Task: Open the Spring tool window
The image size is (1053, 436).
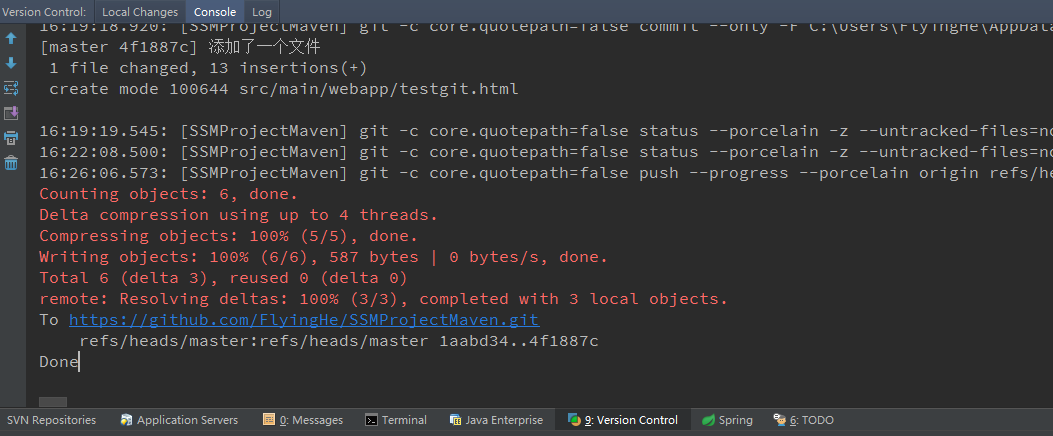Action: click(x=727, y=421)
